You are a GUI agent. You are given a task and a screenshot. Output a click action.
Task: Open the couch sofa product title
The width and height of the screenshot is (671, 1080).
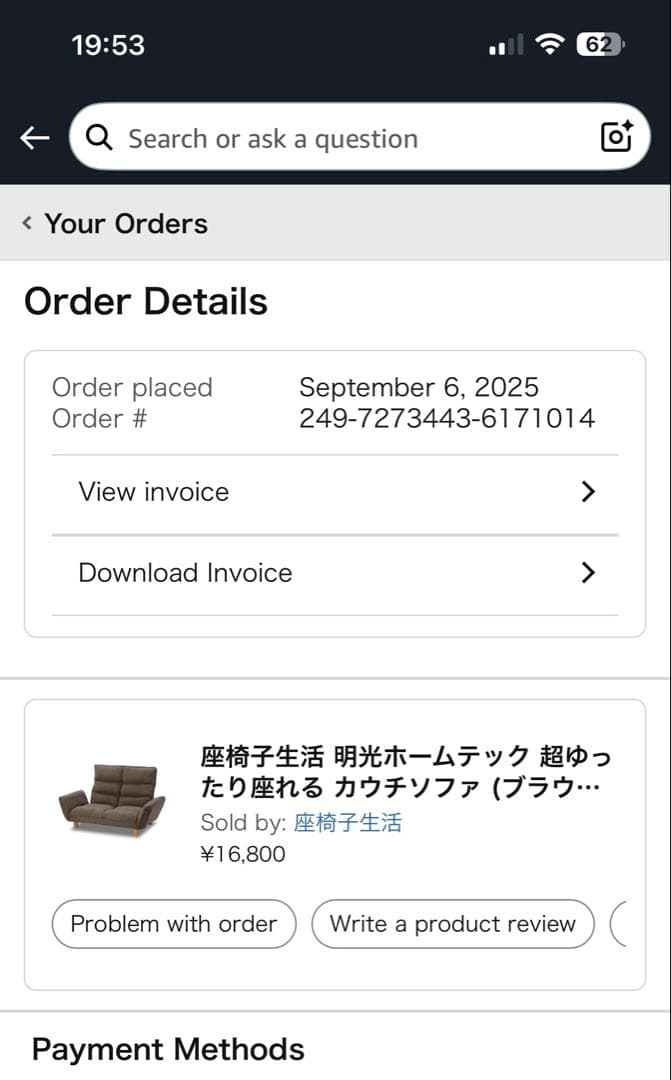pos(405,771)
